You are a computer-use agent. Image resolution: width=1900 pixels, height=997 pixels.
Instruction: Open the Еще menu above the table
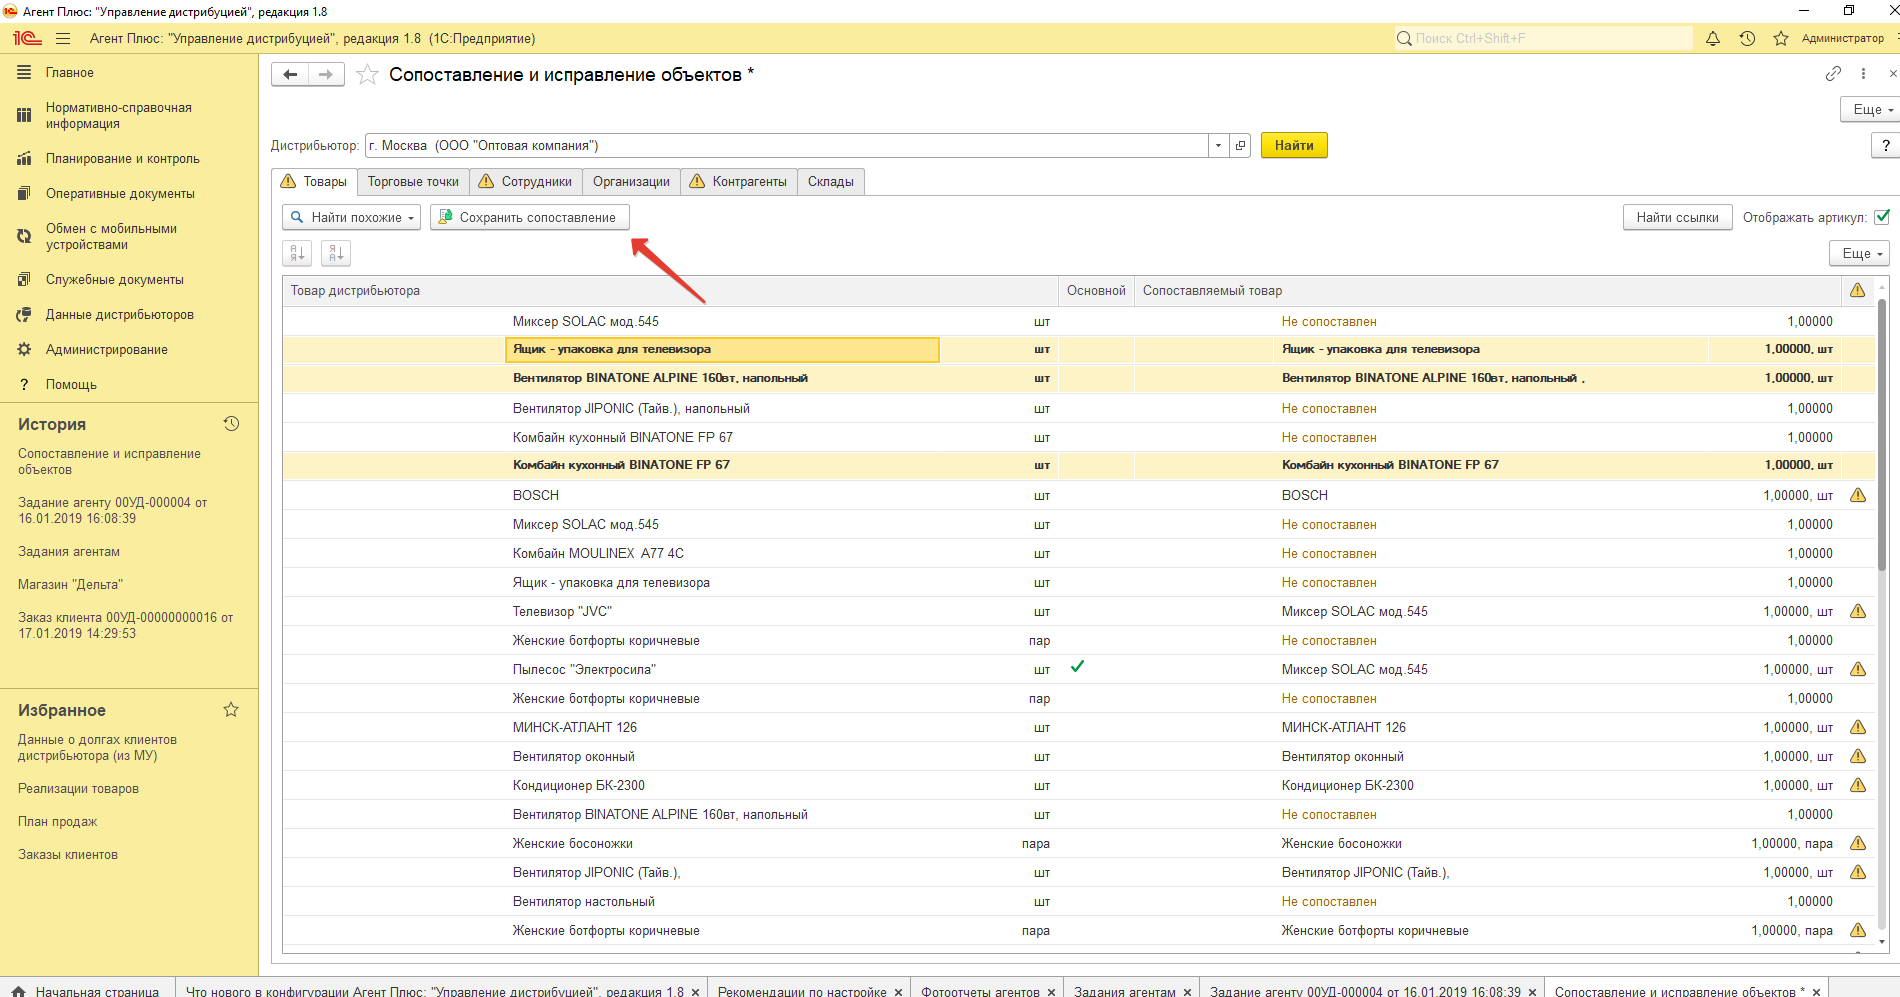[1860, 253]
